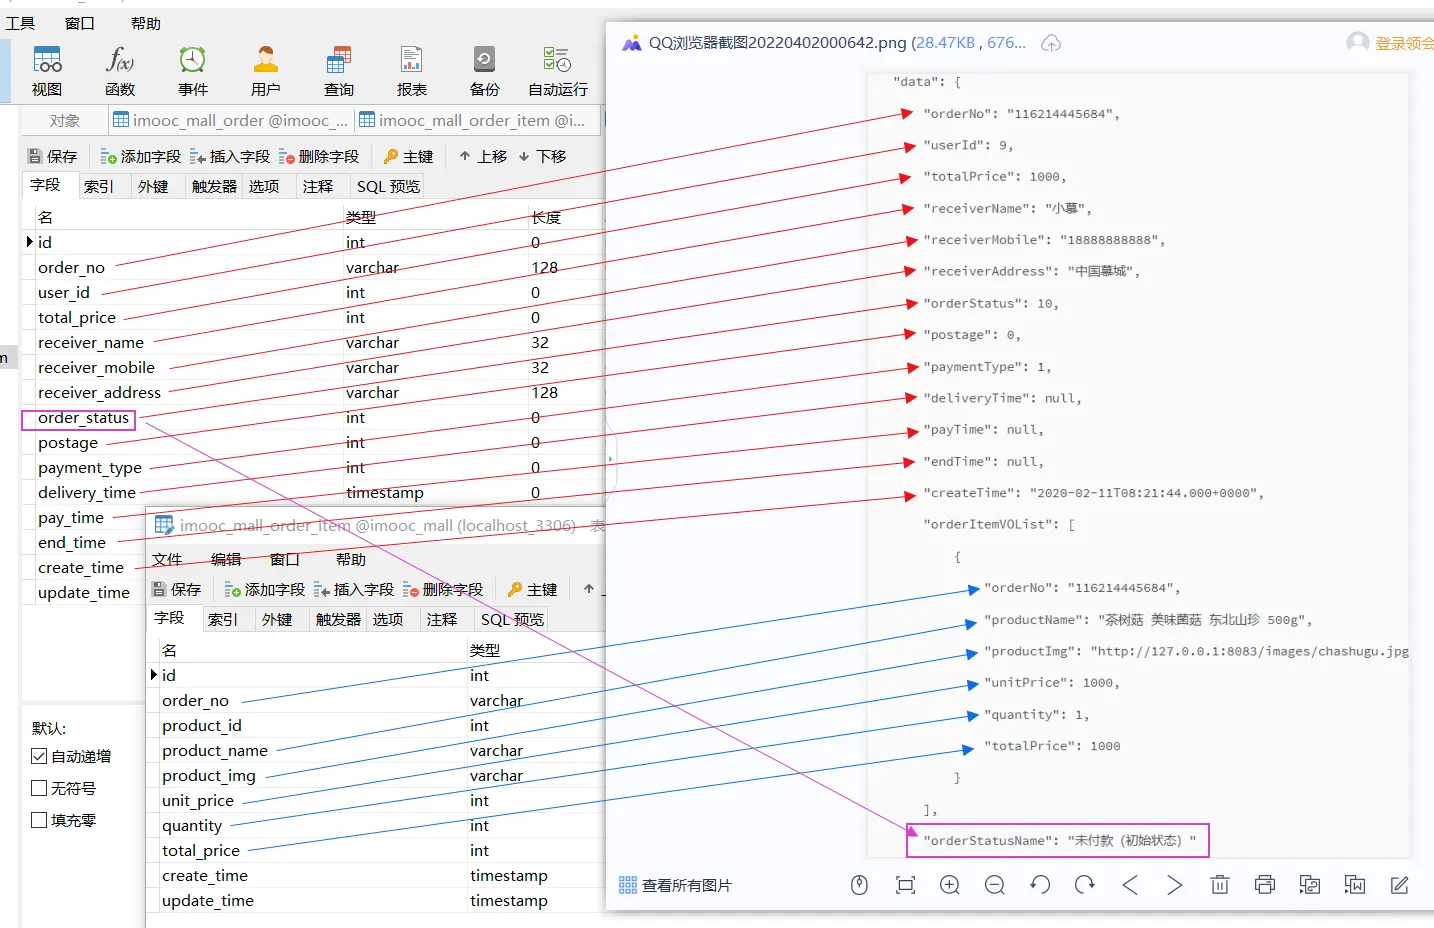Switch to imooc_mall_order_item @i... tab
Viewport: 1434px width, 928px height.
(477, 120)
